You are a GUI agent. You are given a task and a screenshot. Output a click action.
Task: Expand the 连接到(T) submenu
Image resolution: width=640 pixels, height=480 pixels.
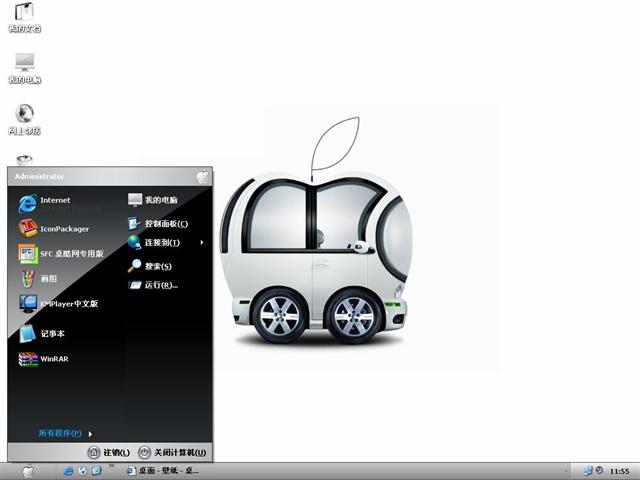coord(166,242)
